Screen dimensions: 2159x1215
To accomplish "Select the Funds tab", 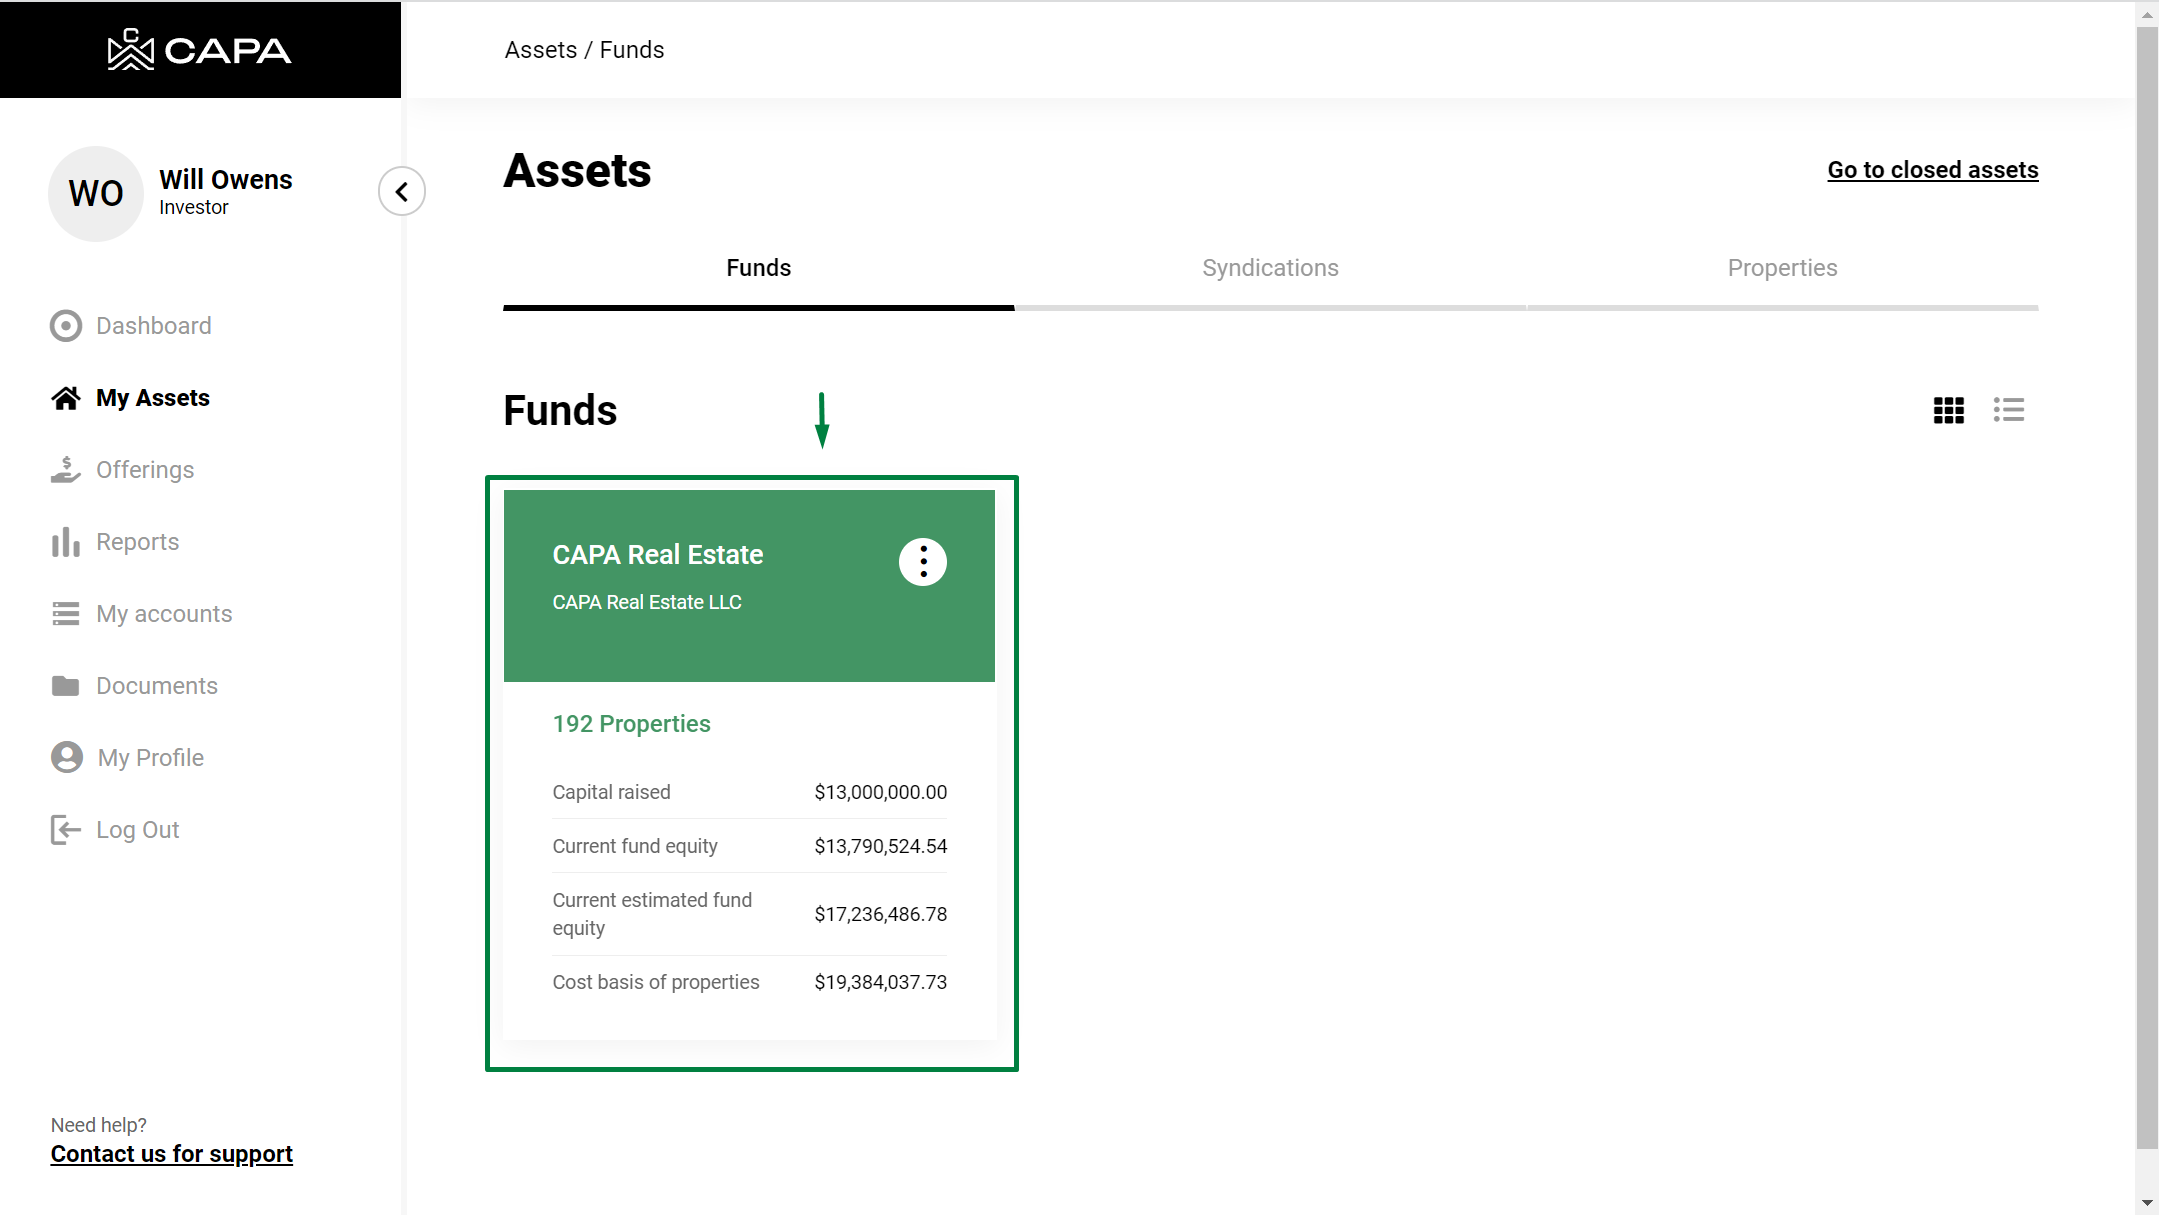I will 758,268.
